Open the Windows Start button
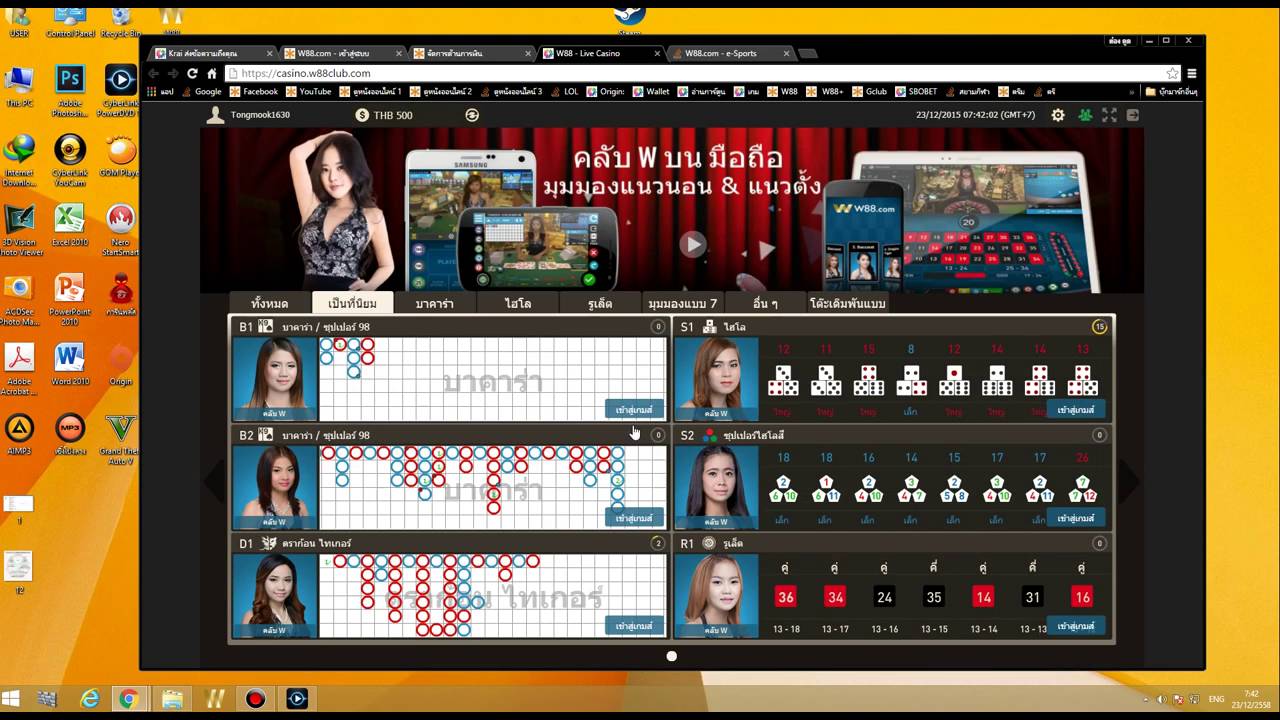1280x720 pixels. 12,699
